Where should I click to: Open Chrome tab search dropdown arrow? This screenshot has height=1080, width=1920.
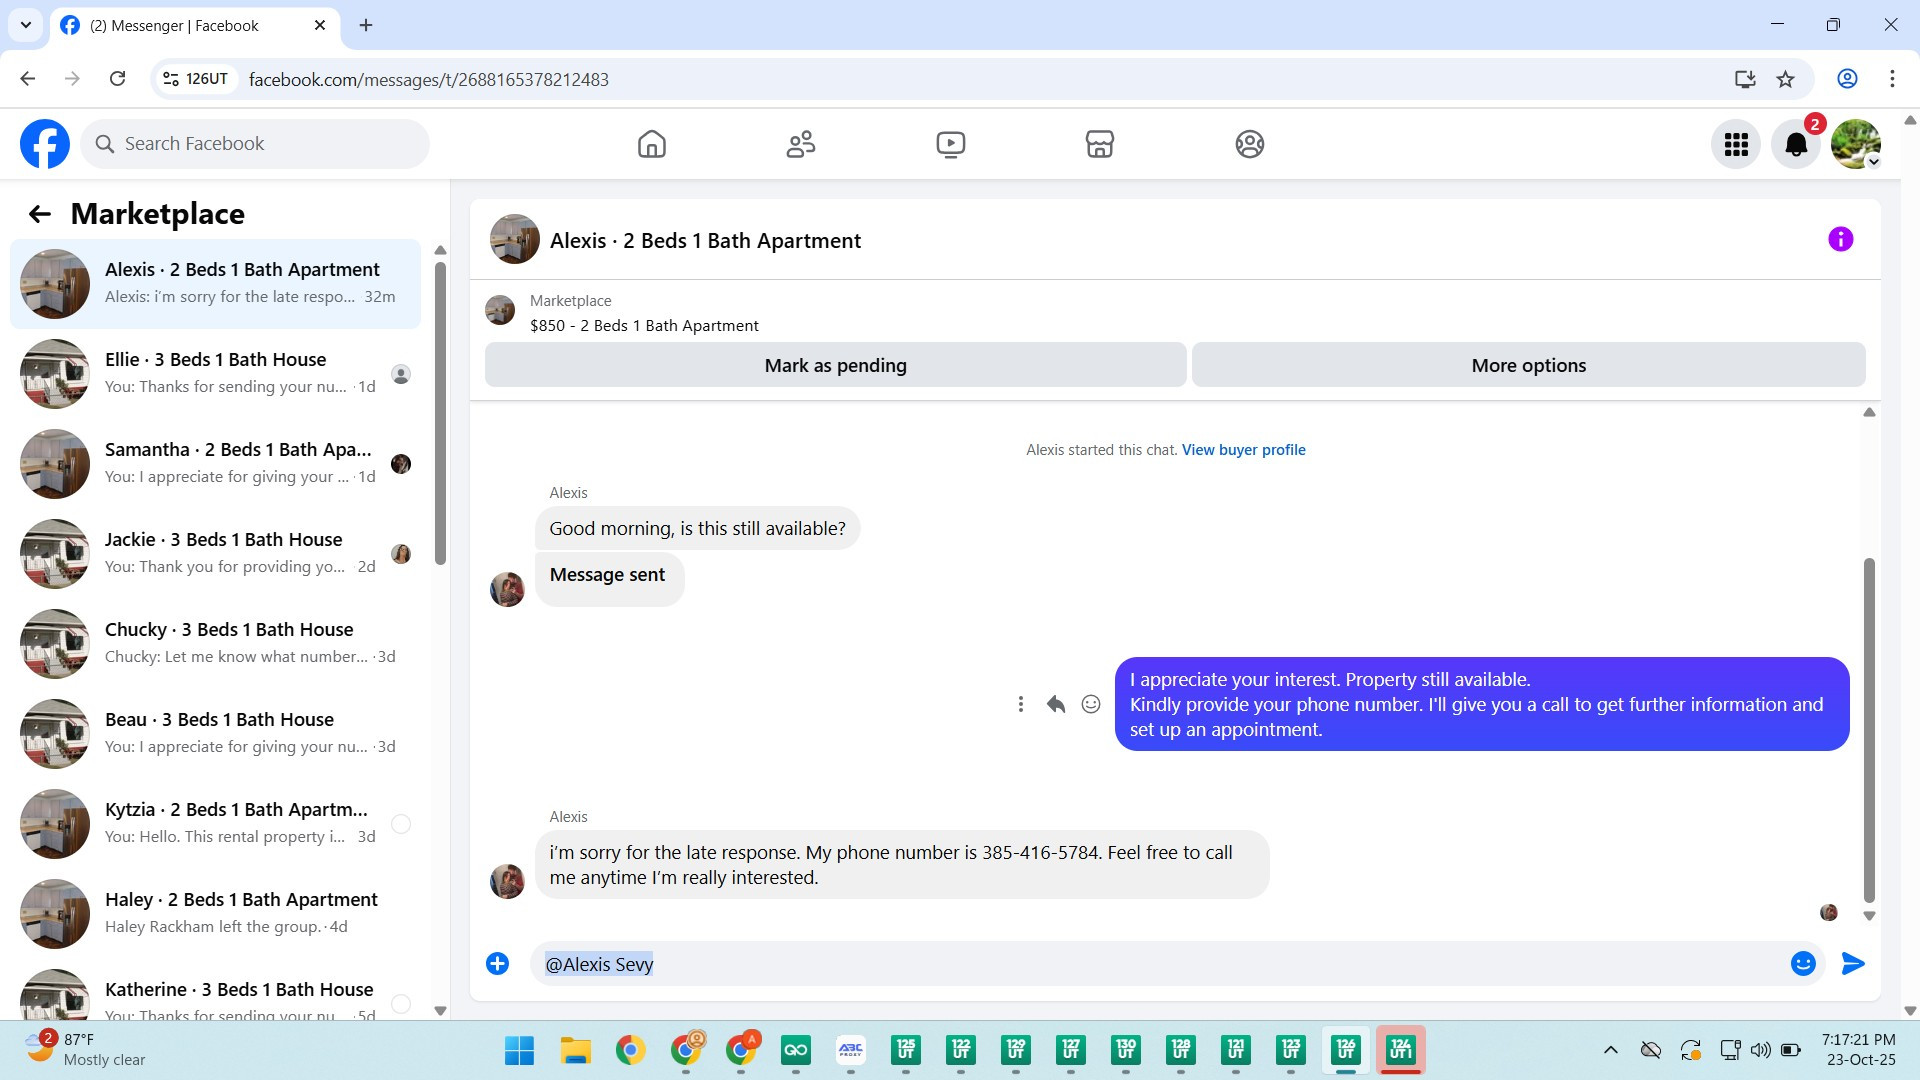tap(25, 25)
